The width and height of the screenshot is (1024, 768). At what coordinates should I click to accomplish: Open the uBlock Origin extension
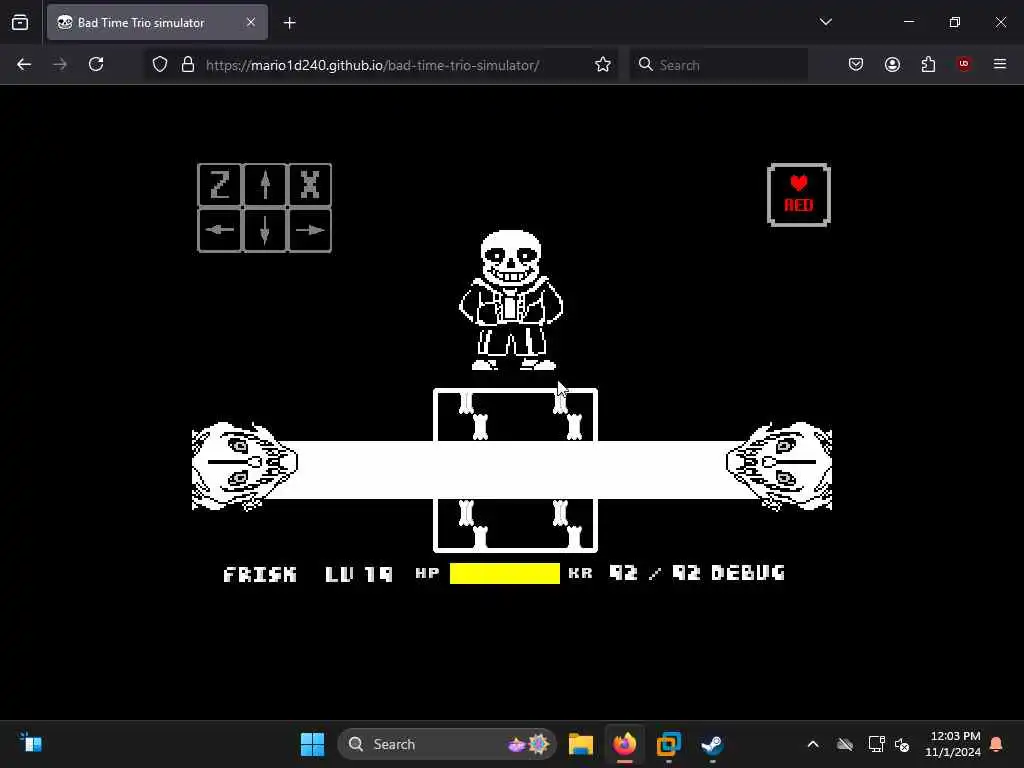click(964, 64)
